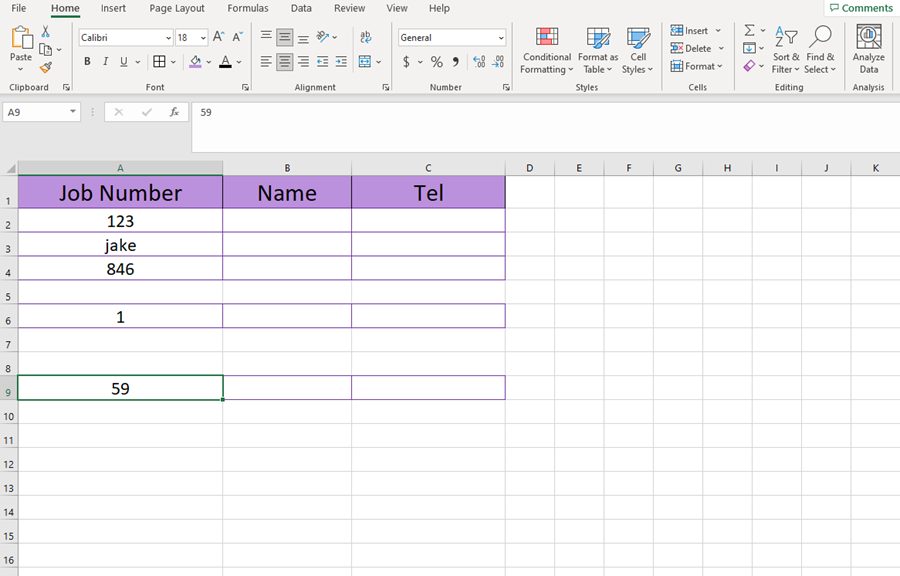The image size is (900, 576).
Task: Click Format cells button
Action: (696, 66)
